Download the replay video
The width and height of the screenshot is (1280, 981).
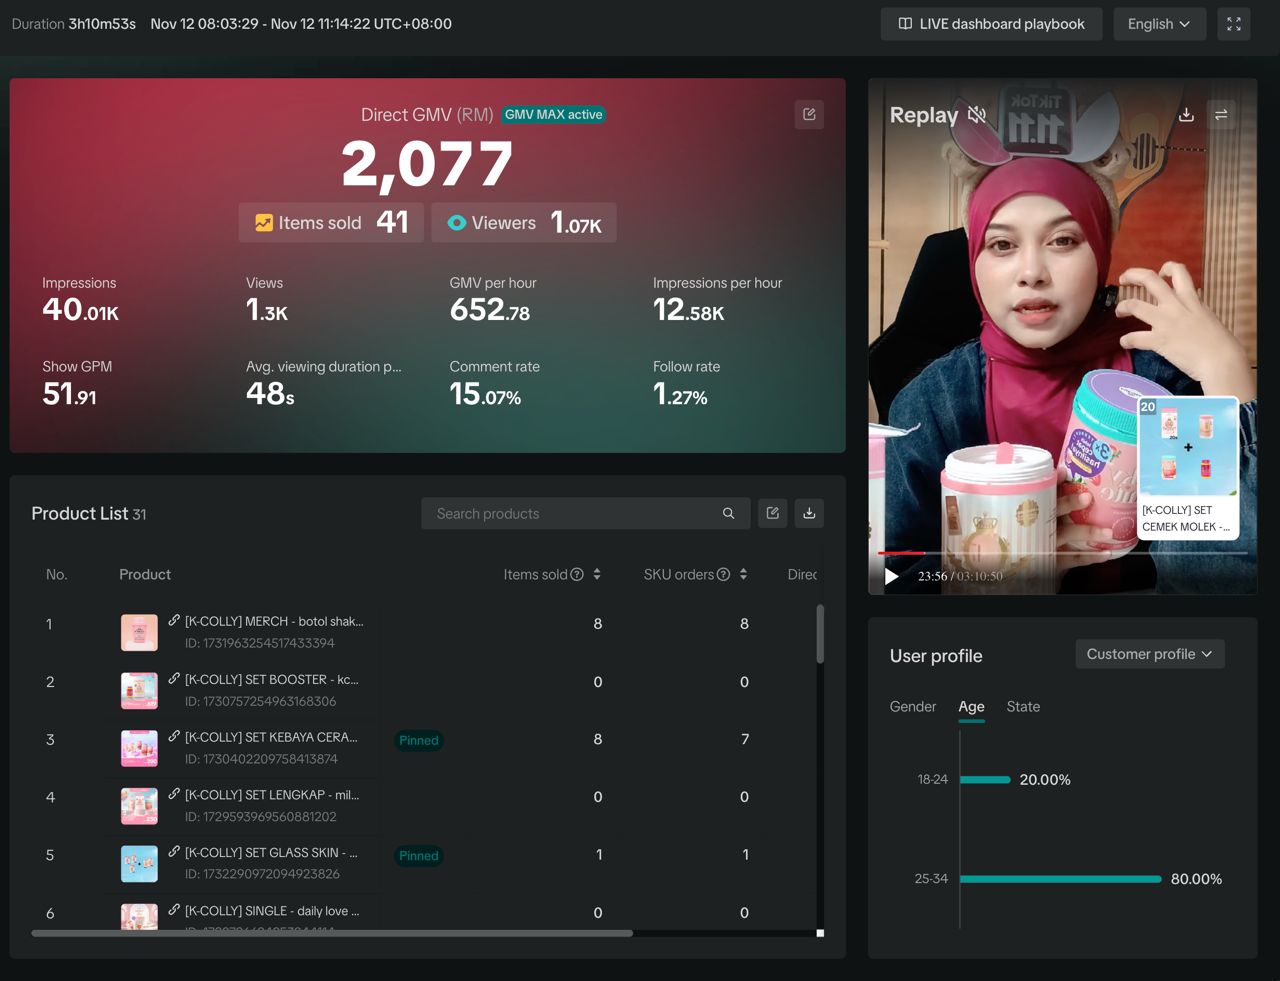pyautogui.click(x=1186, y=115)
